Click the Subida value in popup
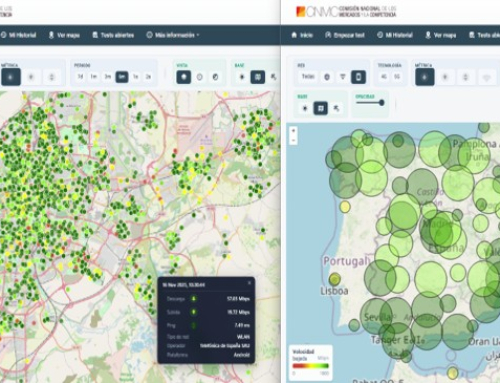 (x=238, y=312)
